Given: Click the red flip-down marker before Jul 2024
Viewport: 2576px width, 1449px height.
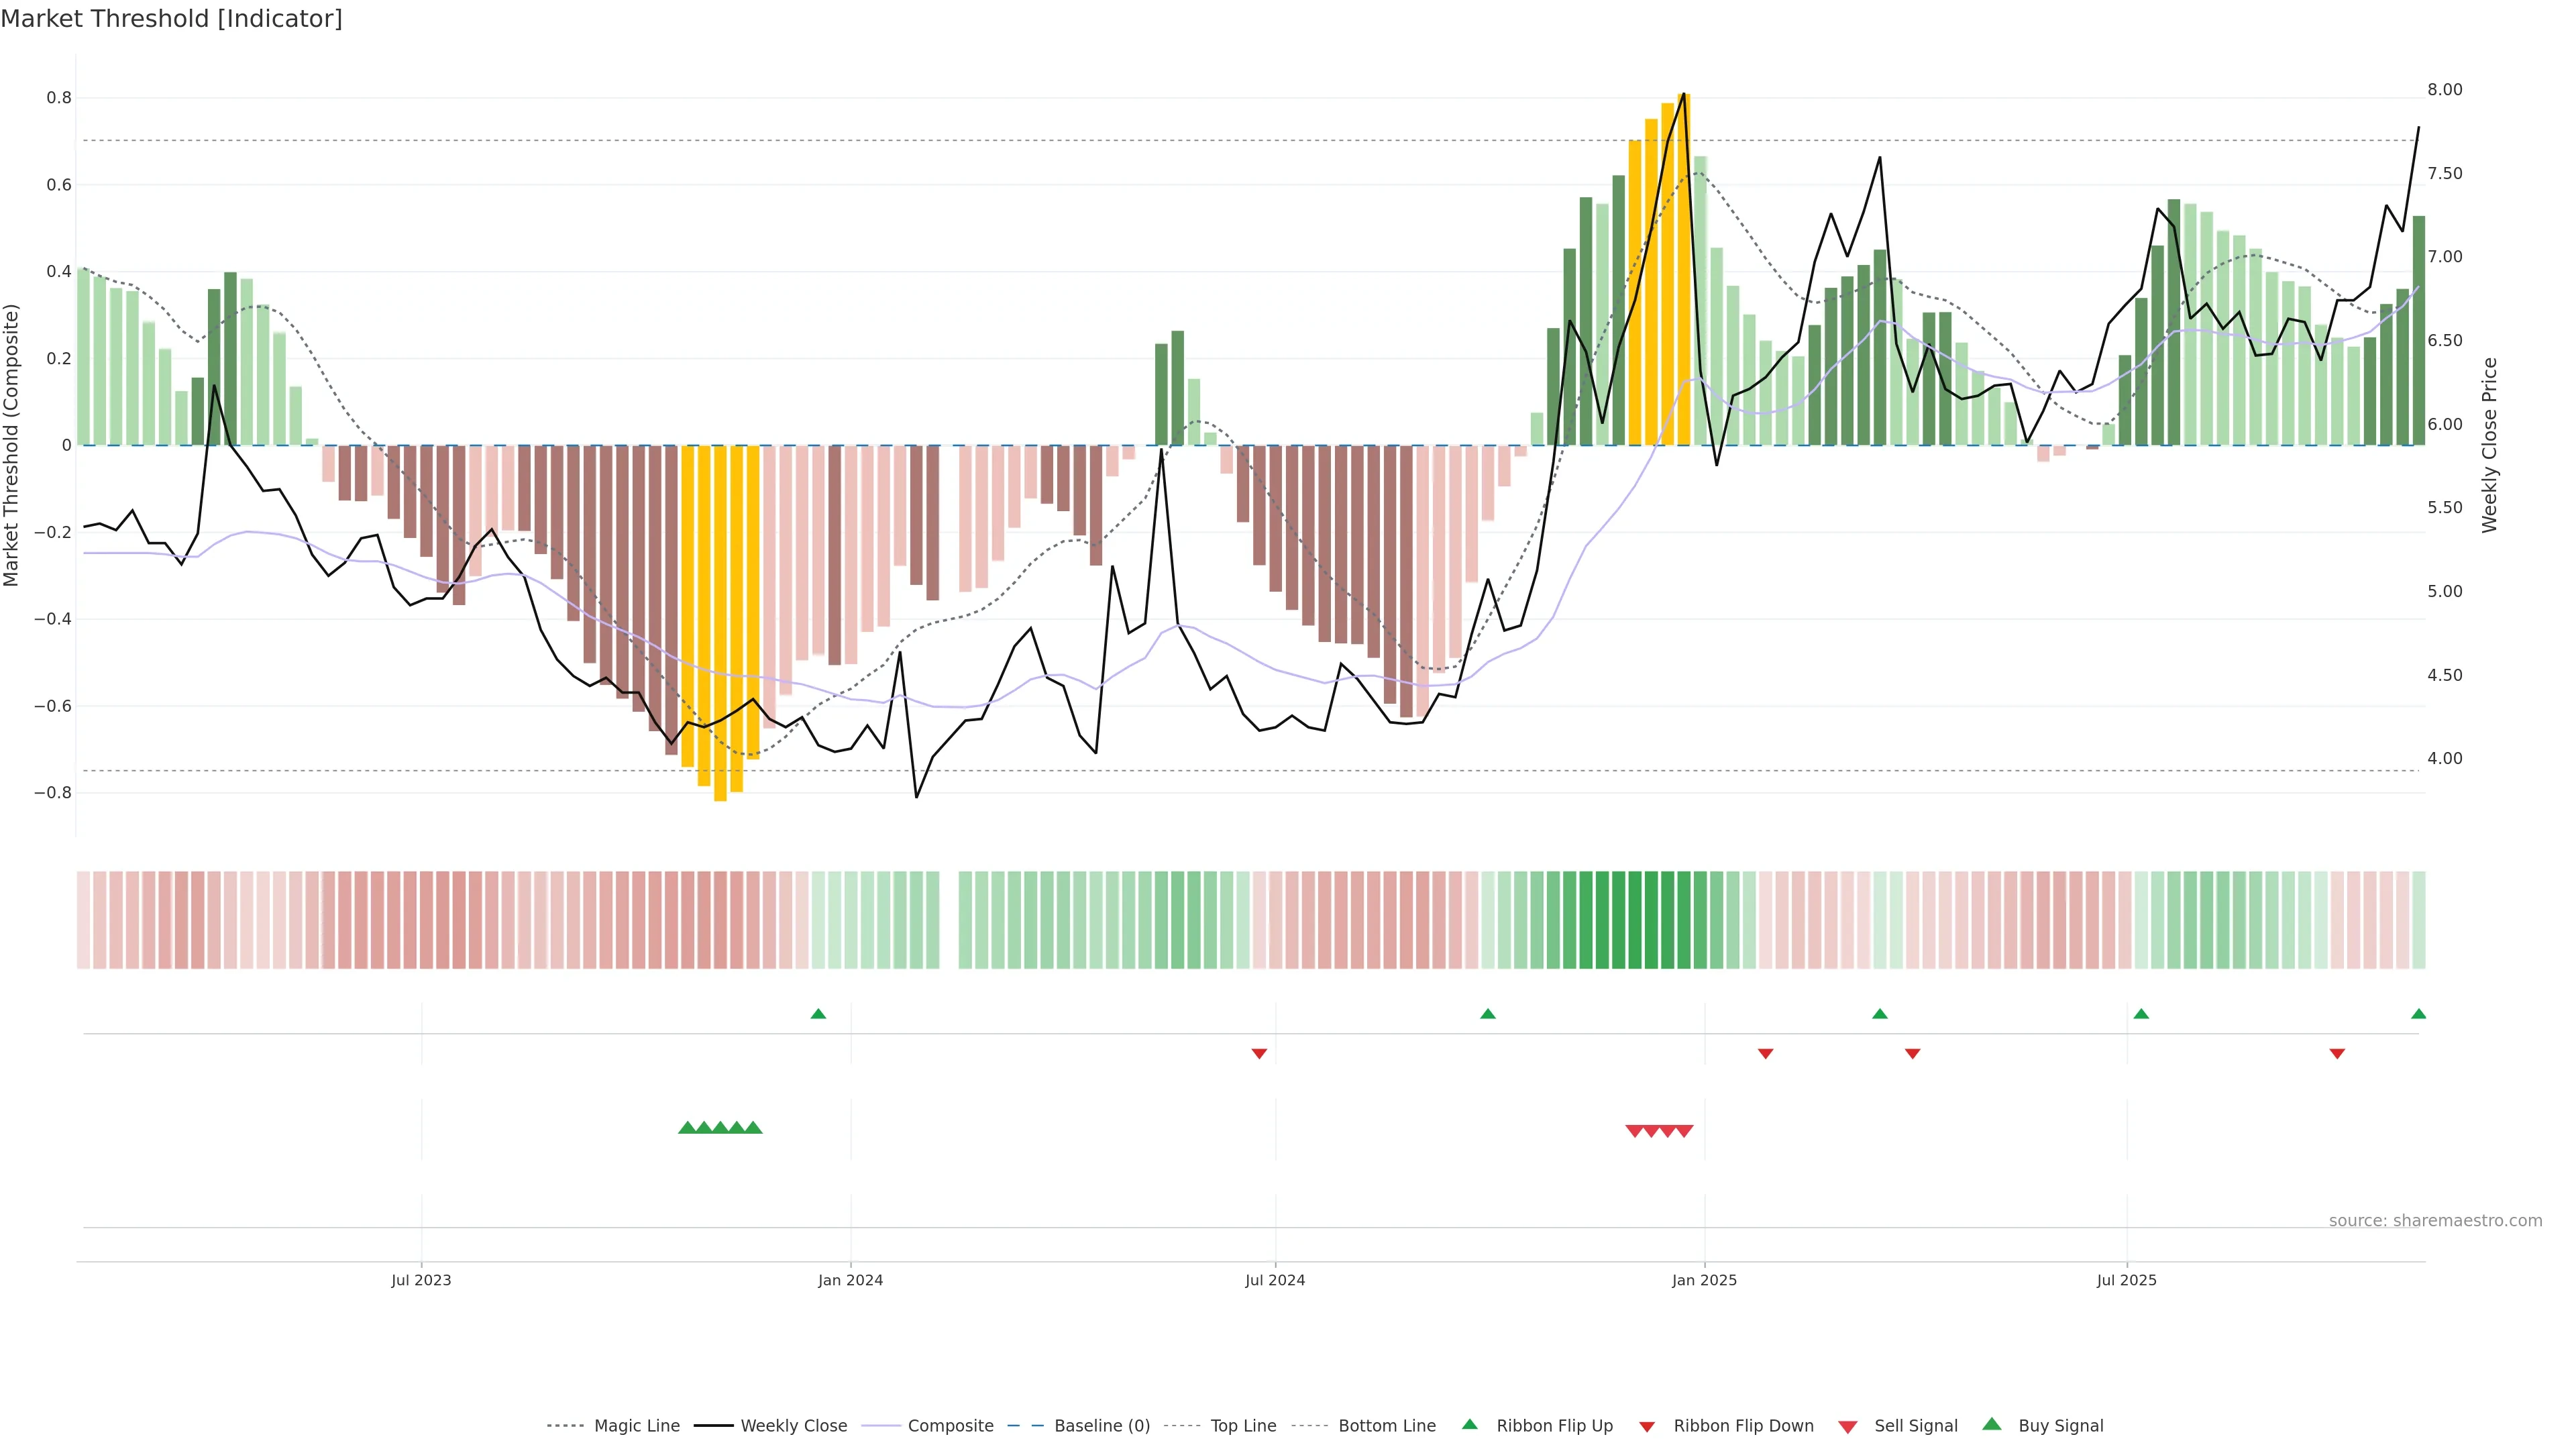Looking at the screenshot, I should coord(1259,1054).
